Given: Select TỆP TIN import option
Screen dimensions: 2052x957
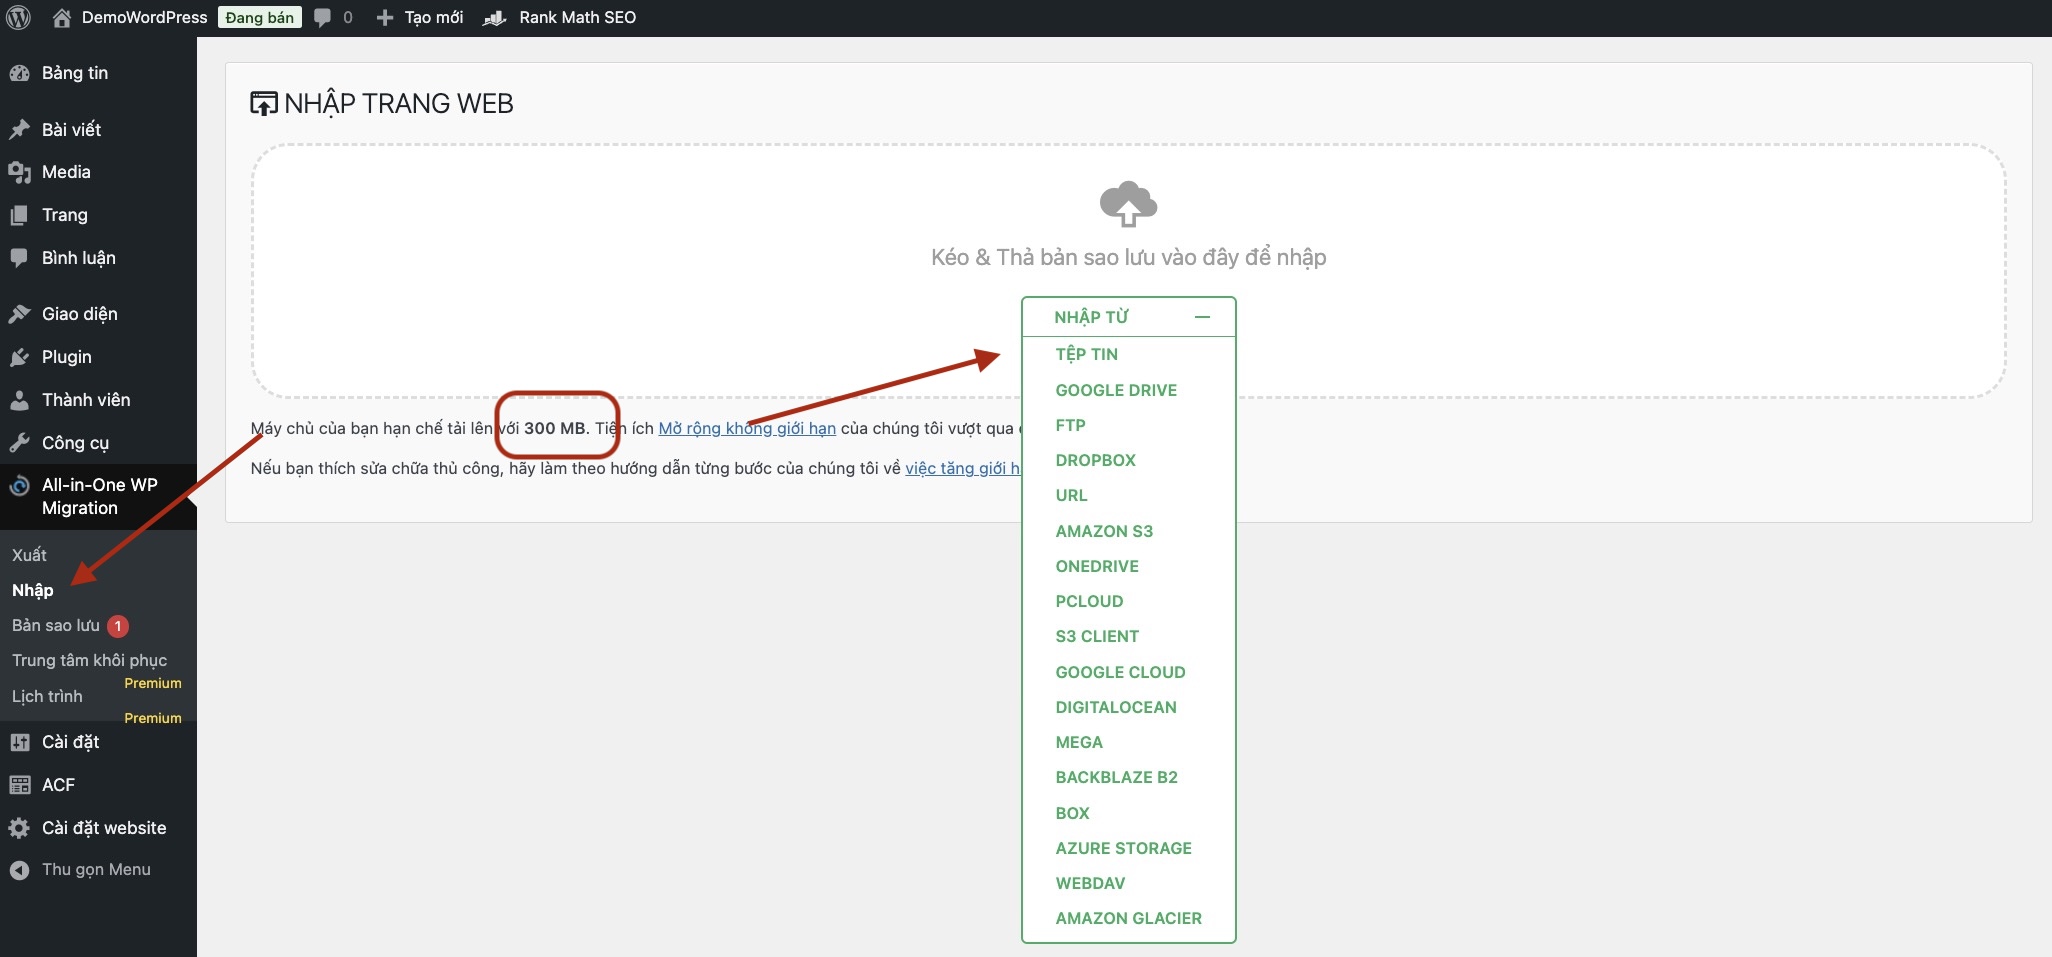Looking at the screenshot, I should click(1086, 354).
